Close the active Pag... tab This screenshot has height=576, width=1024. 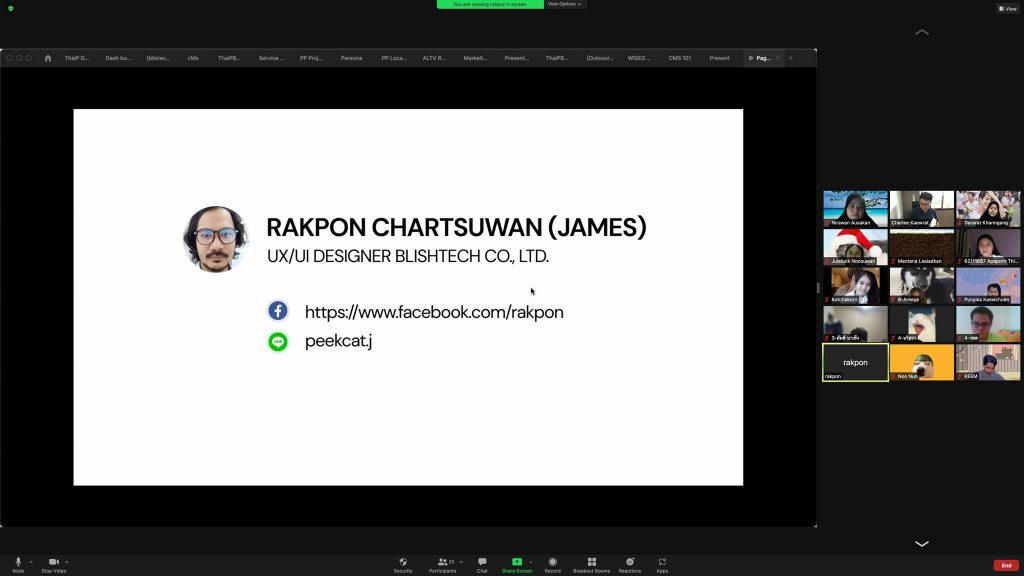coord(778,58)
